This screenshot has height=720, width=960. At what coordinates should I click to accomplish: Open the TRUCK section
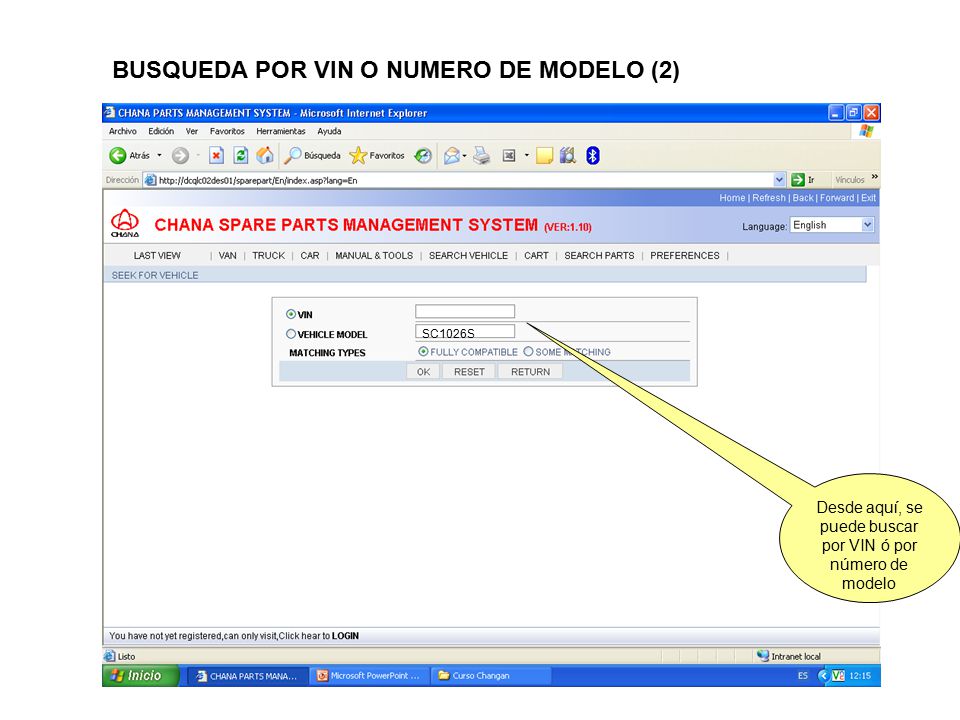pos(269,255)
